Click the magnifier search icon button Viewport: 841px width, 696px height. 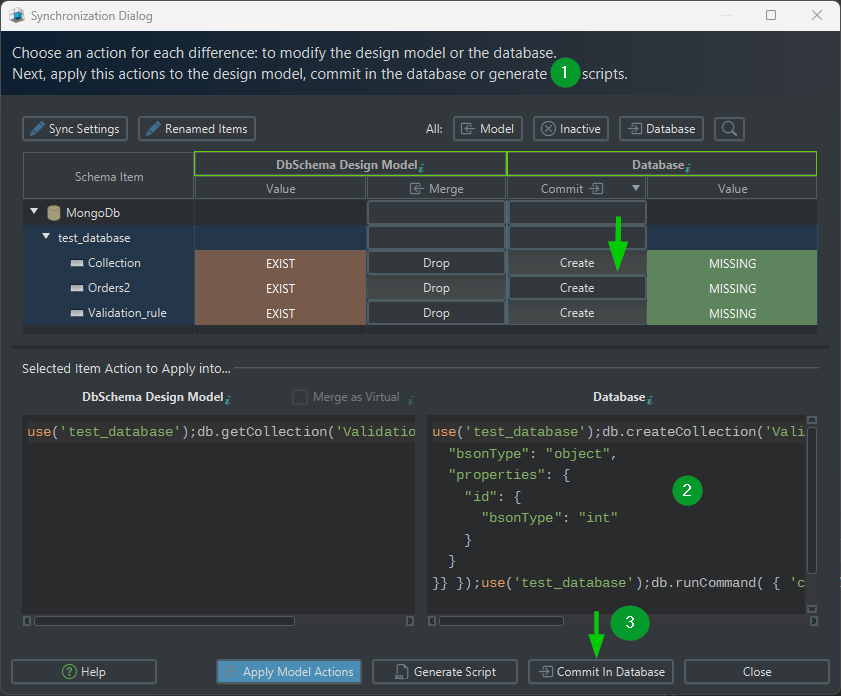tap(729, 129)
